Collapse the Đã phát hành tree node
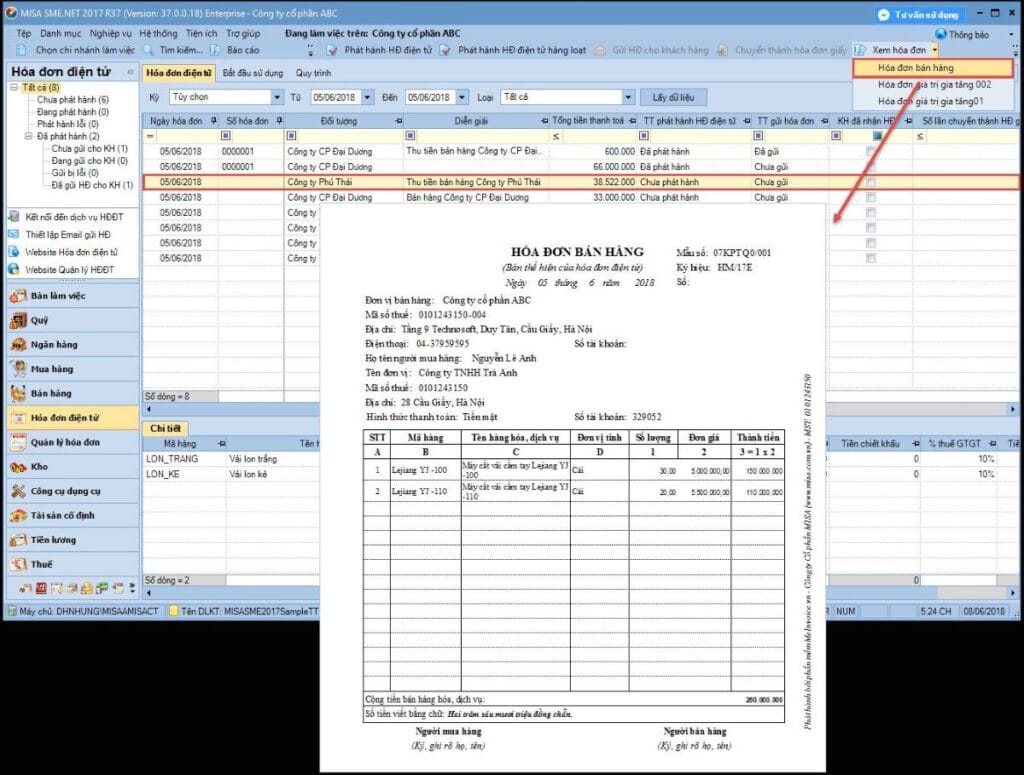Image resolution: width=1024 pixels, height=775 pixels. pos(28,136)
